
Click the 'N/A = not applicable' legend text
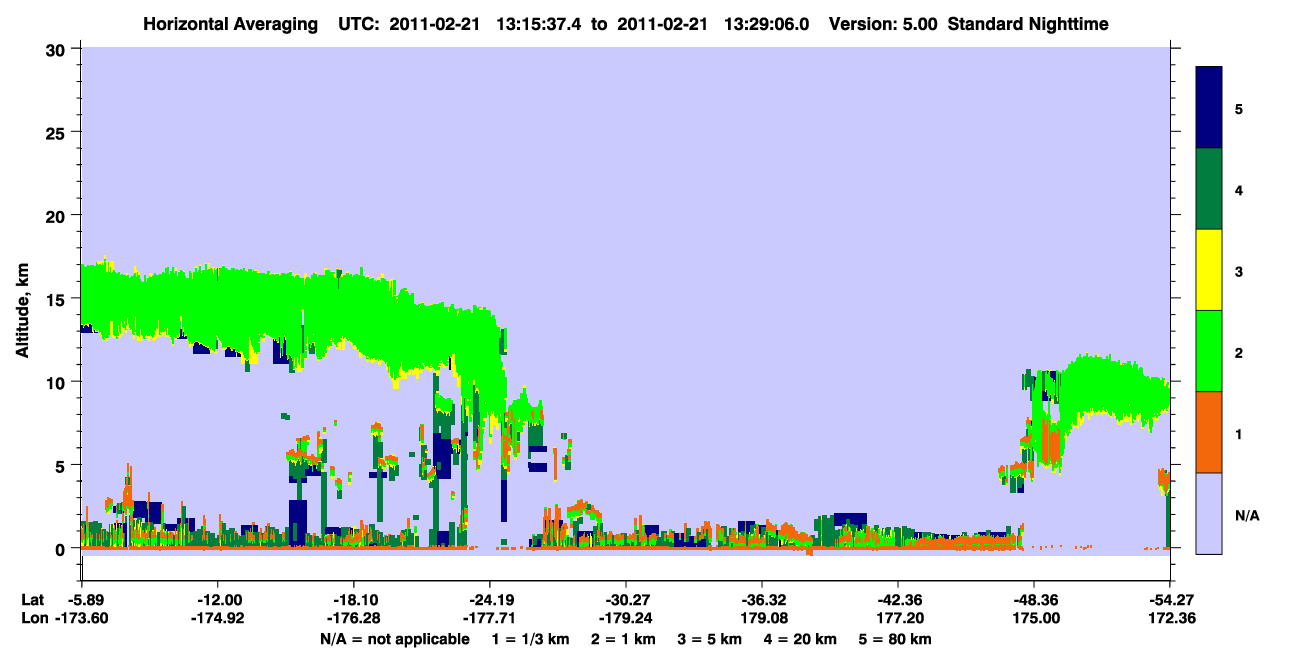(394, 639)
